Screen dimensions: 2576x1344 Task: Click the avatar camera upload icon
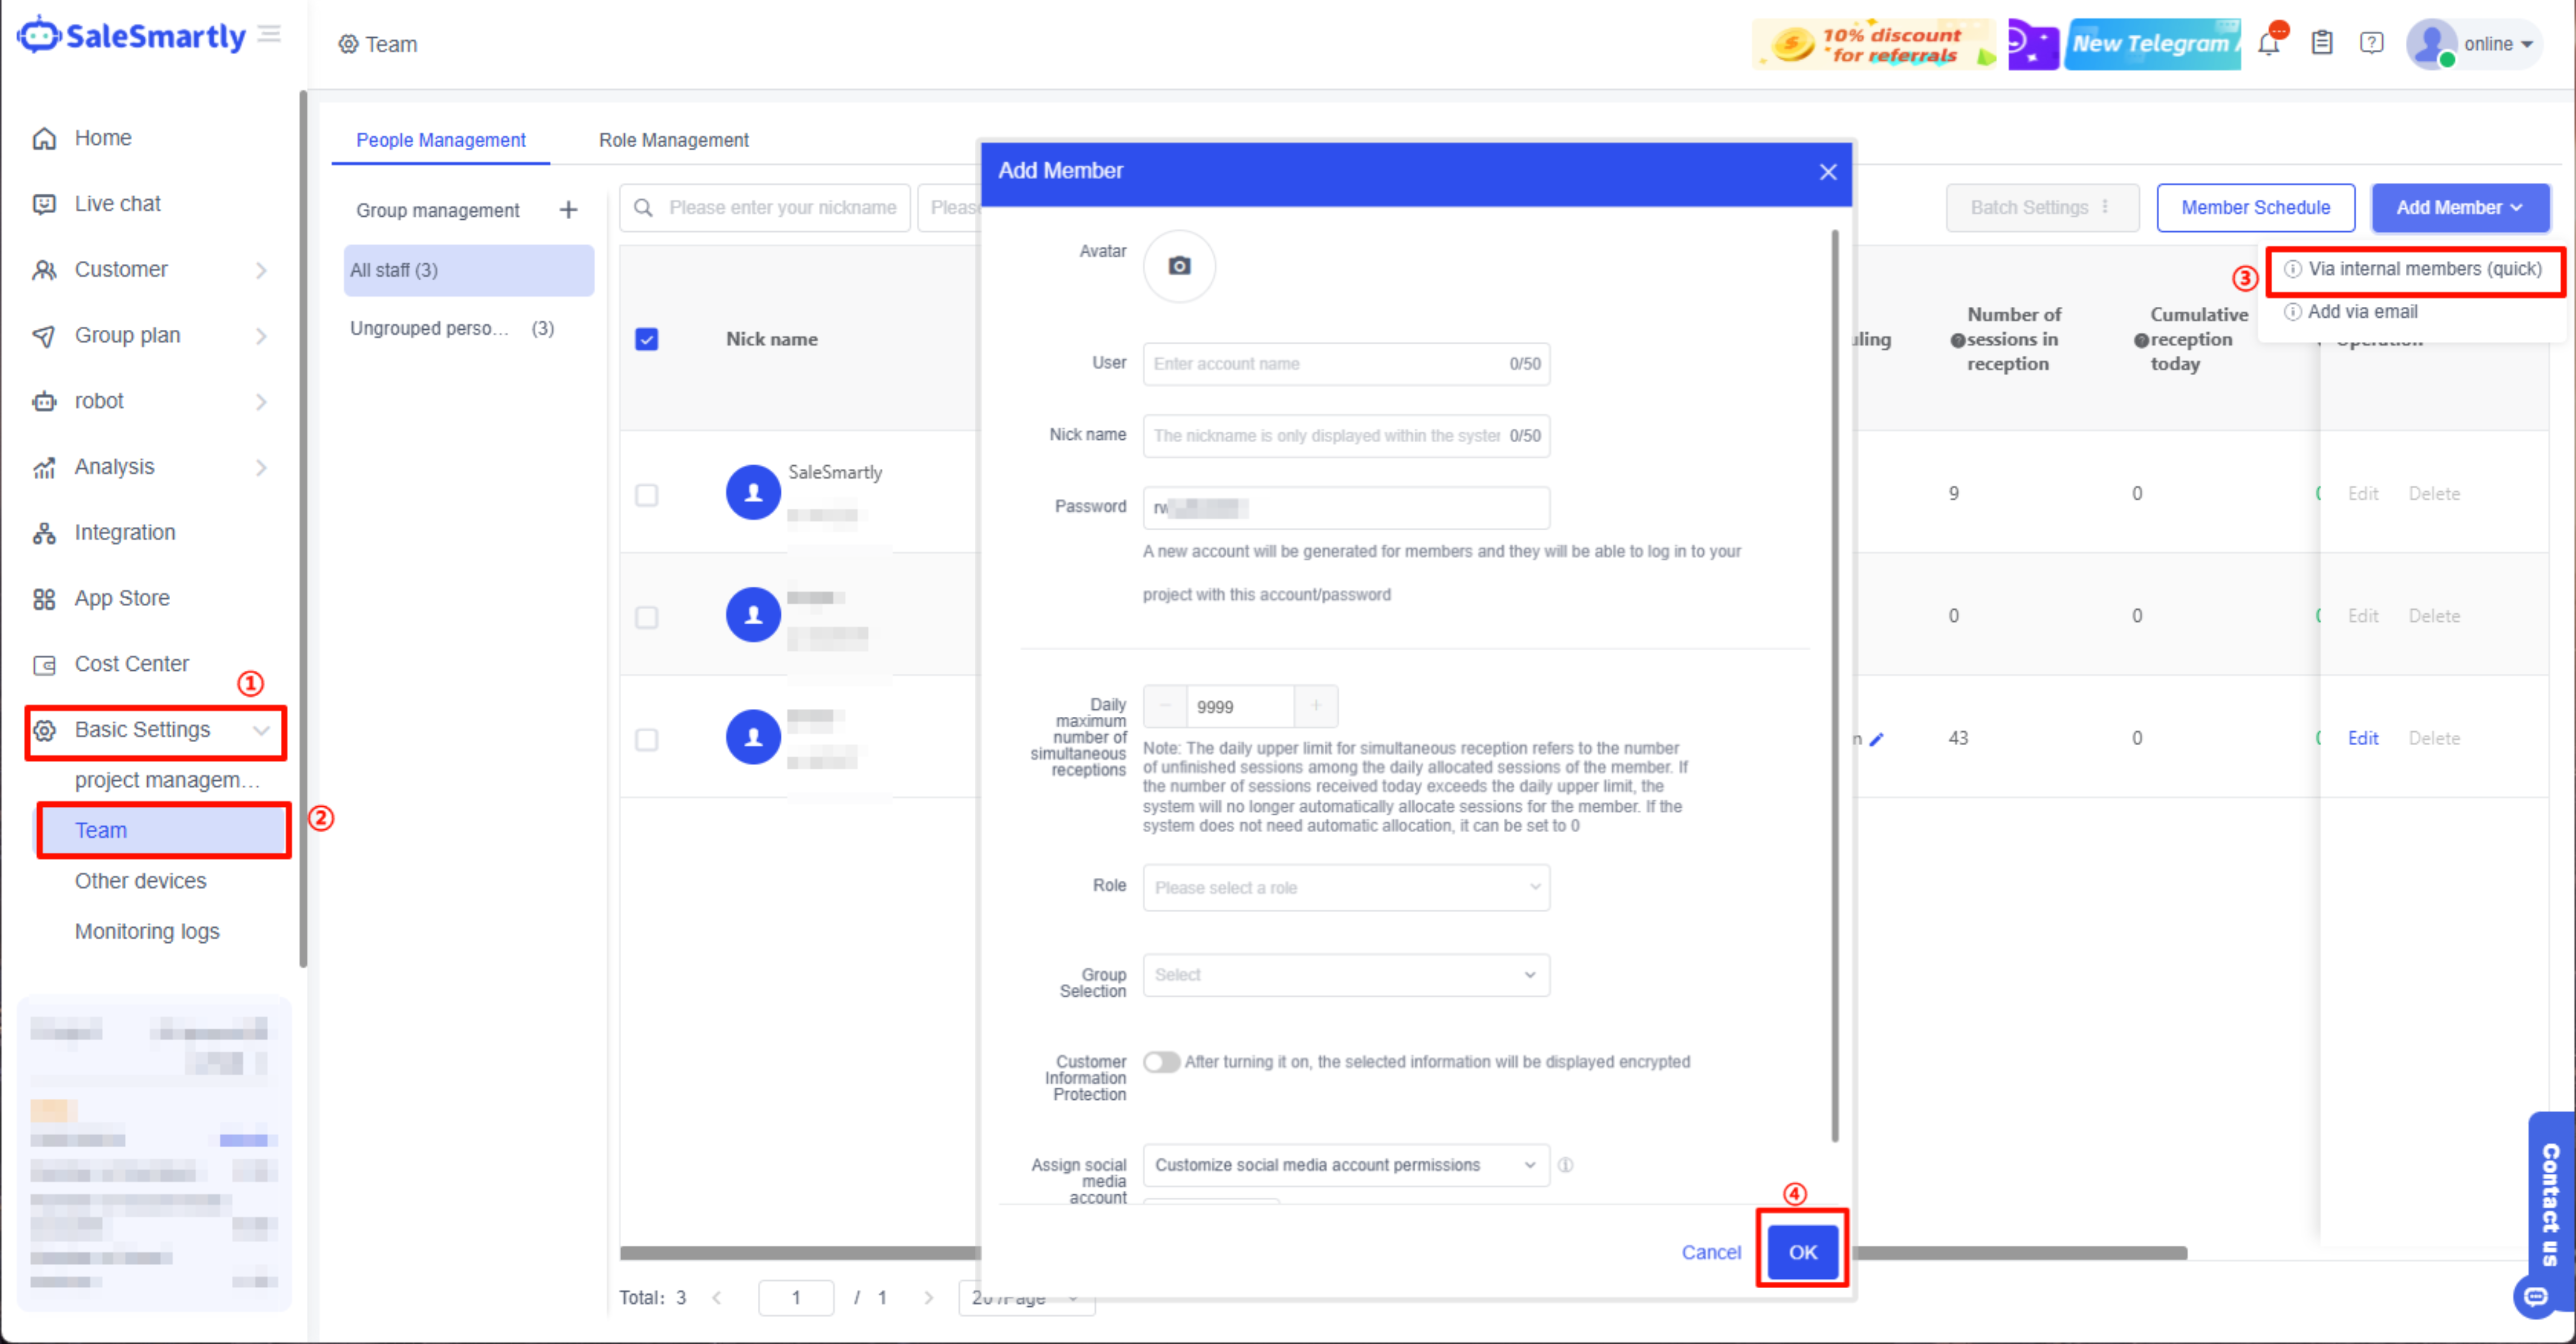(1179, 266)
